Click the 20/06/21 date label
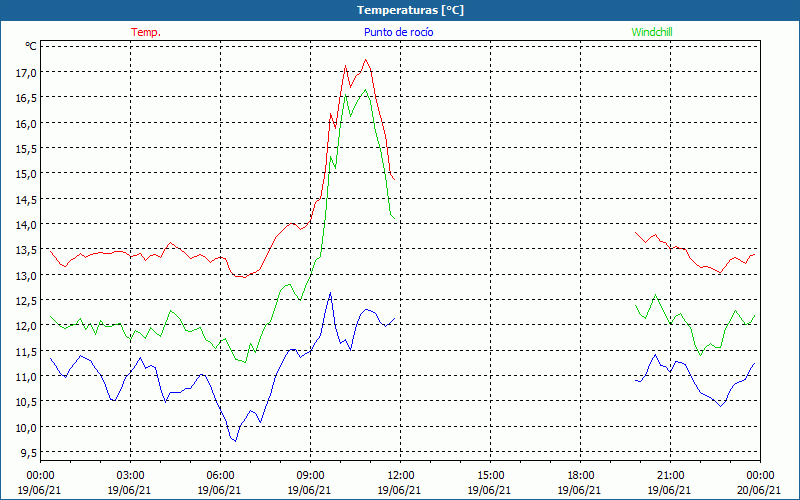This screenshot has height=500, width=800. (x=758, y=490)
